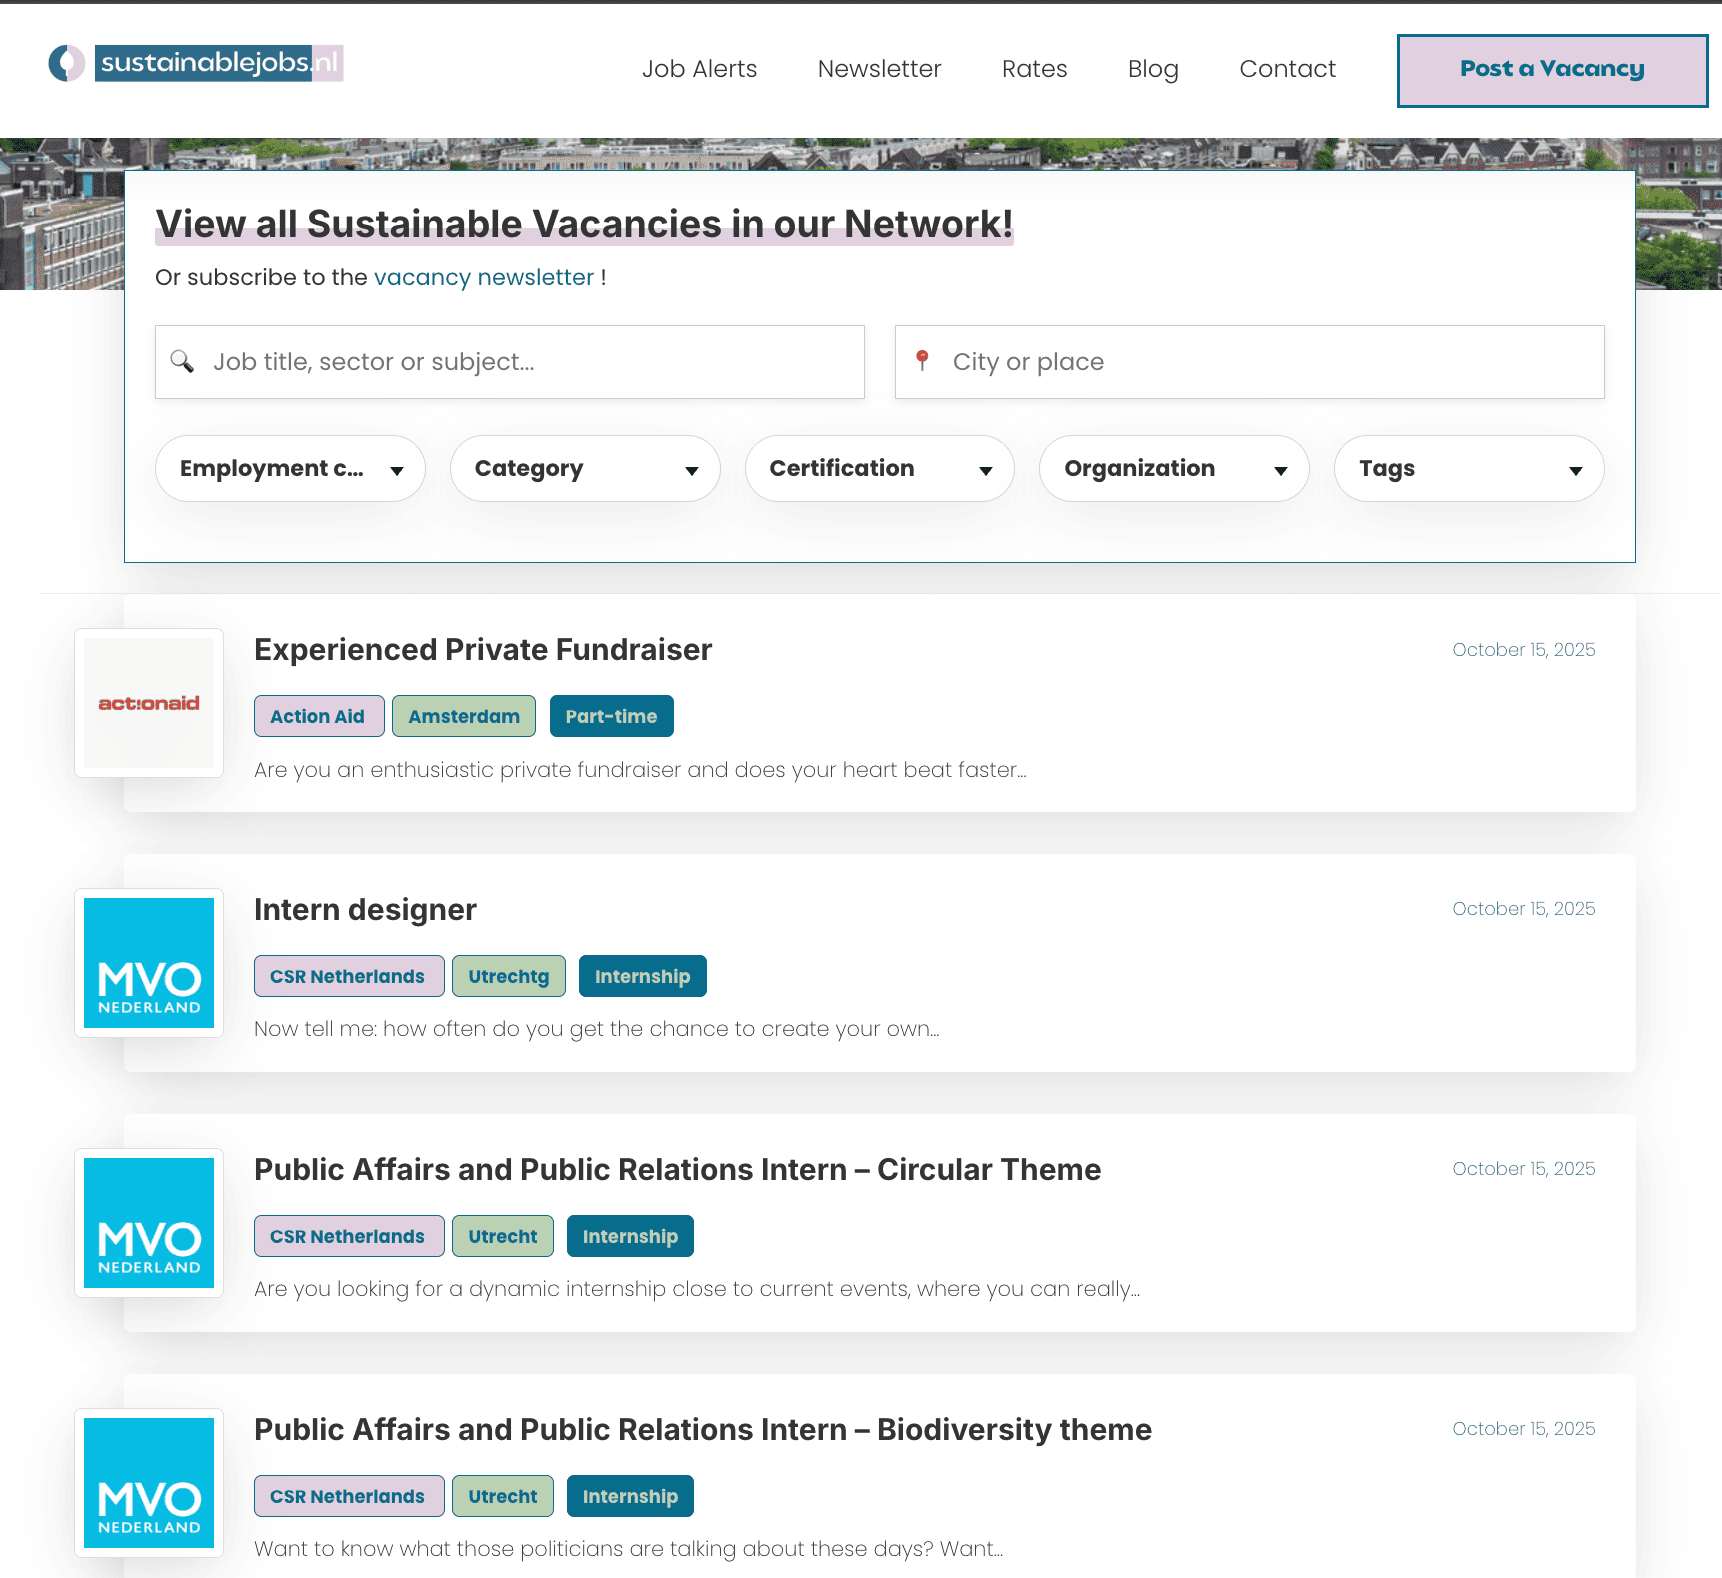This screenshot has height=1578, width=1722.
Task: Click the circular icon left of the site name
Action: (65, 63)
